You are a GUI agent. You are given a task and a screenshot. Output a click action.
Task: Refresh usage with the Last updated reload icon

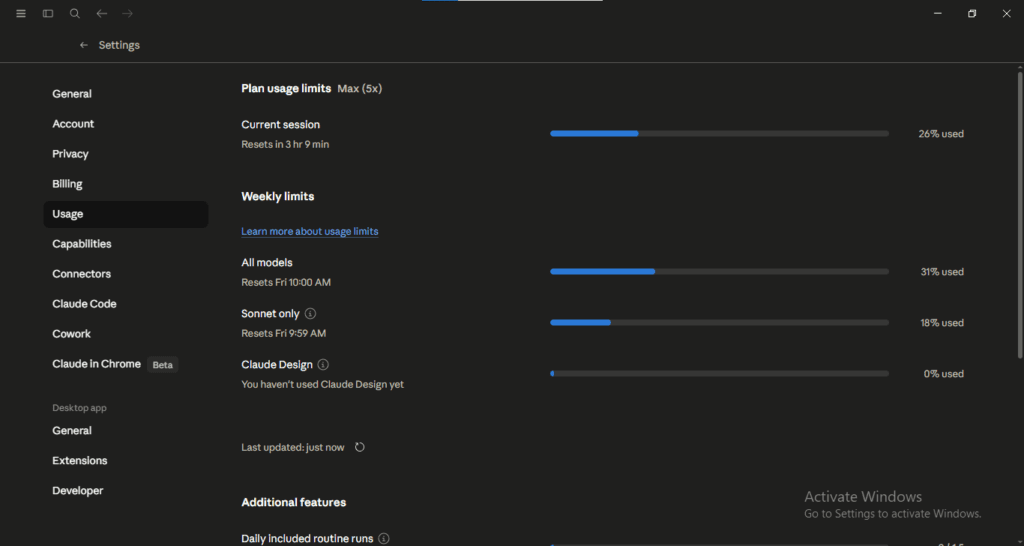click(360, 447)
